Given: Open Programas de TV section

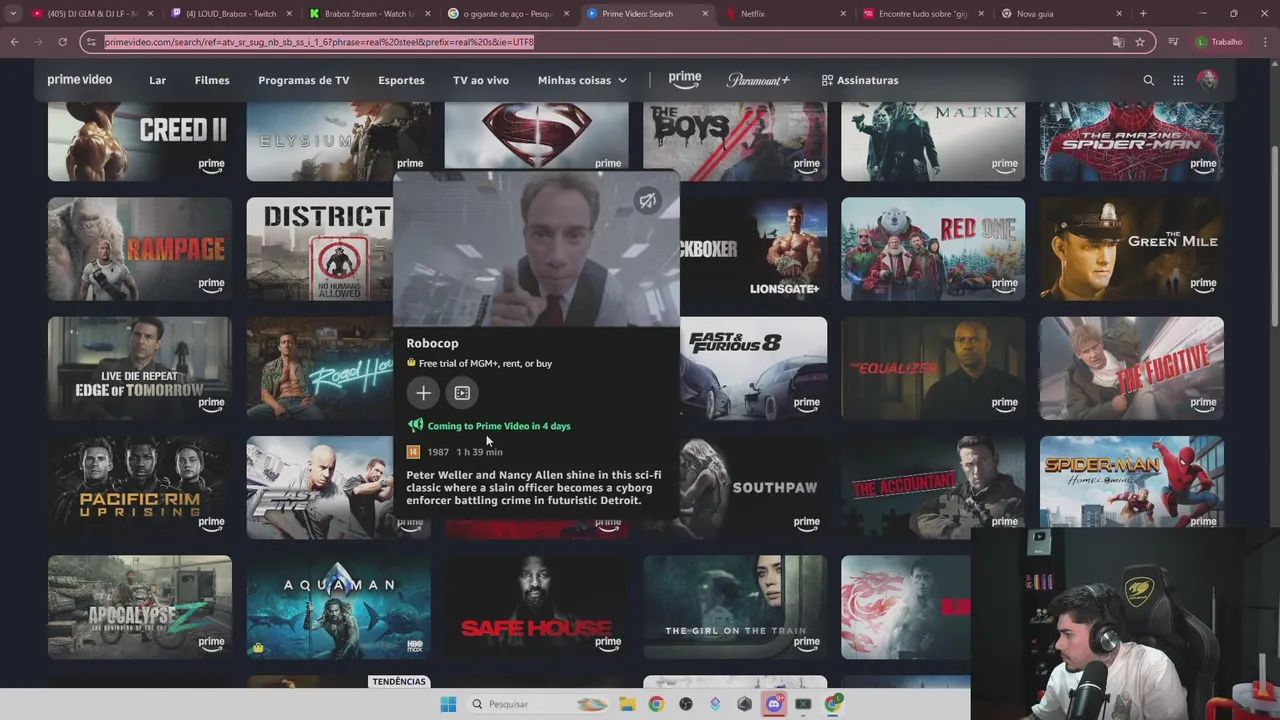Looking at the screenshot, I should (304, 80).
